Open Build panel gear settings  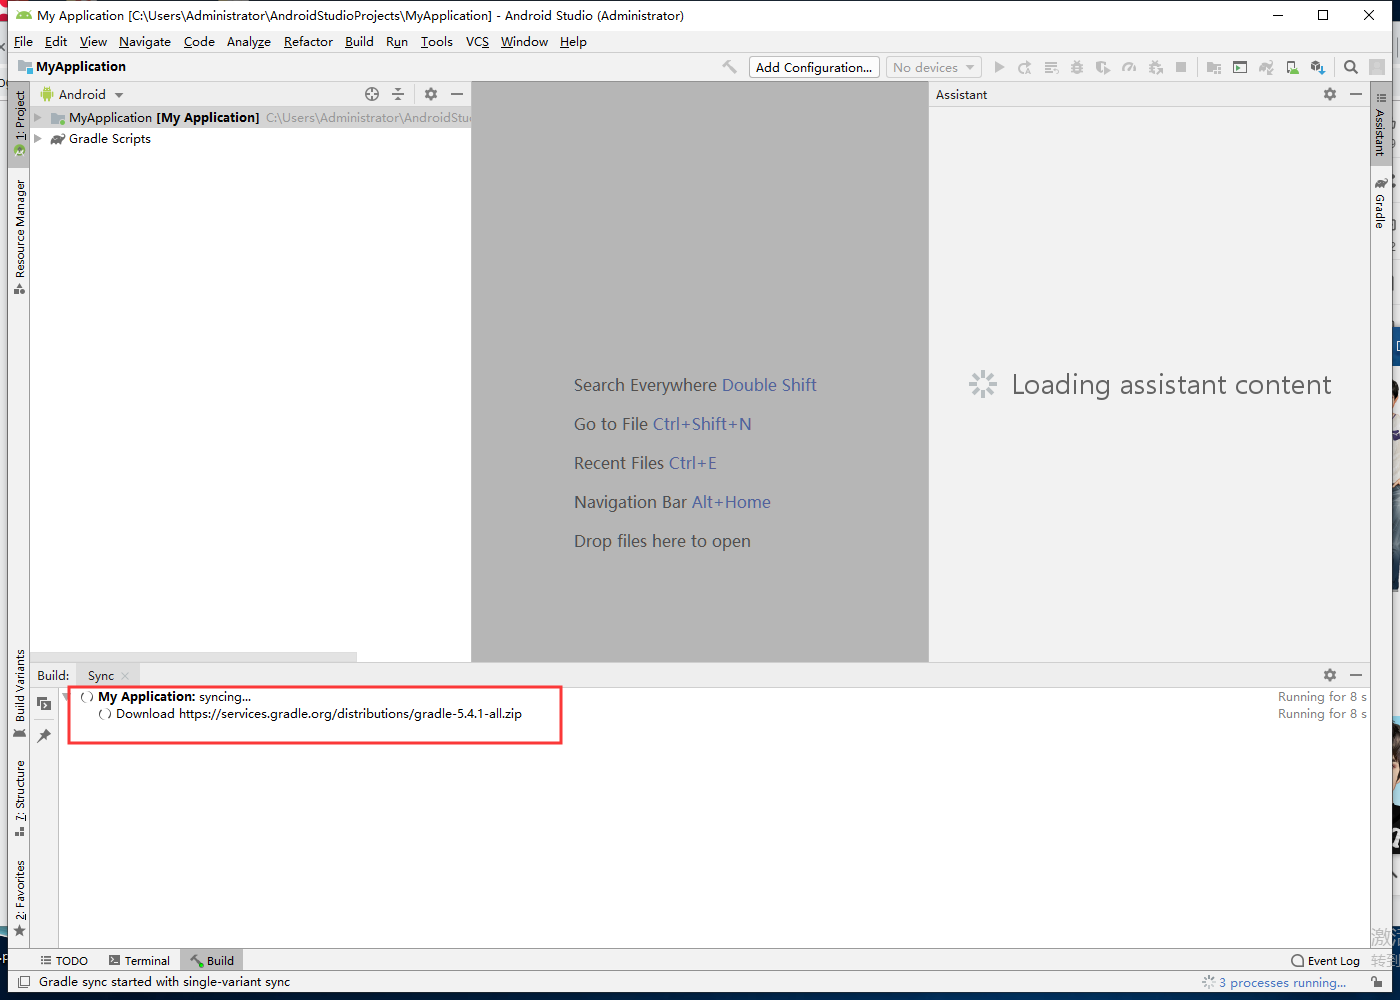coord(1330,675)
